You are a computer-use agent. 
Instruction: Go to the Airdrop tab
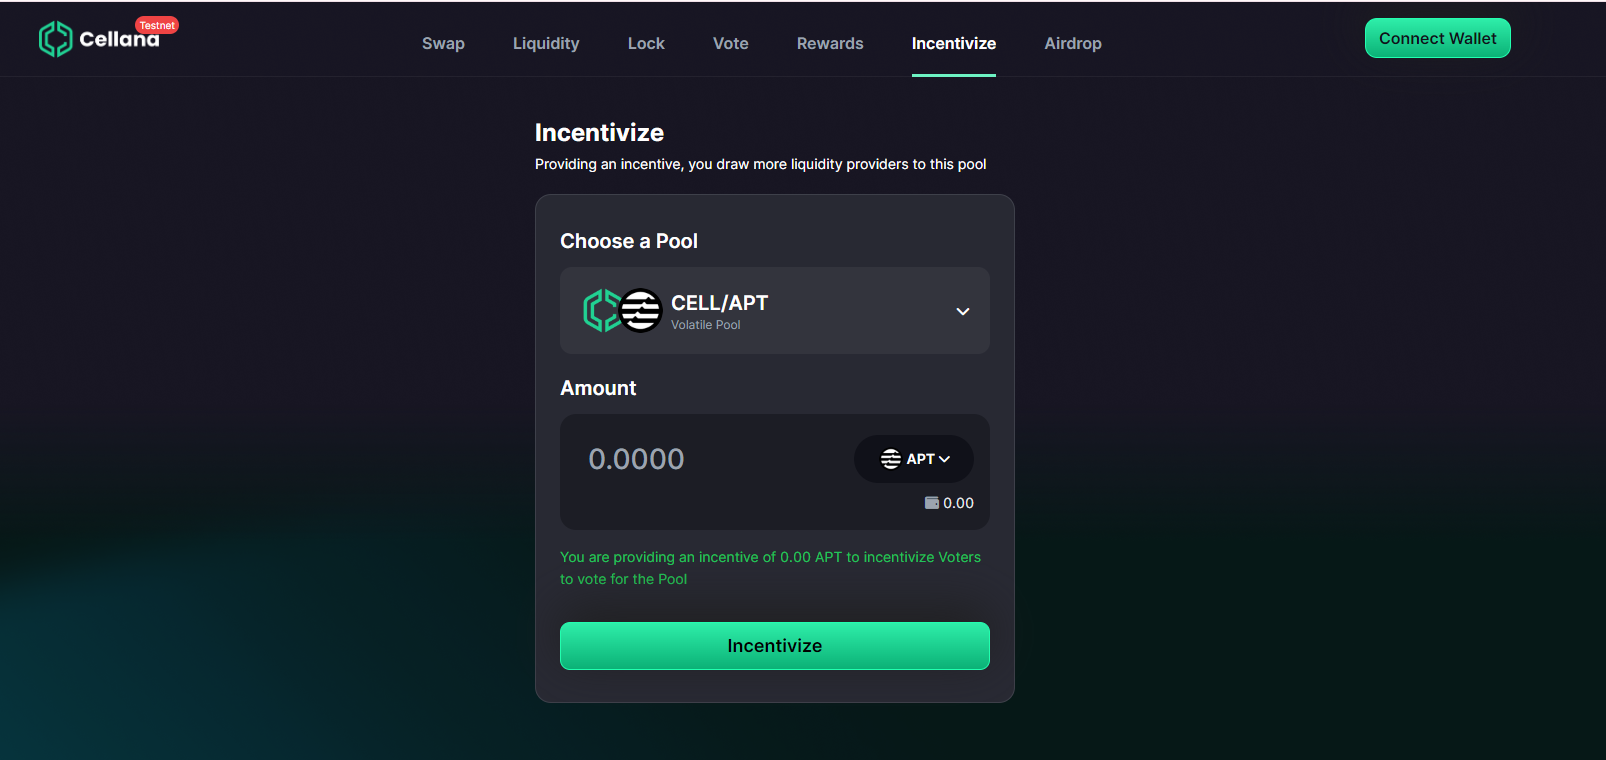1073,43
